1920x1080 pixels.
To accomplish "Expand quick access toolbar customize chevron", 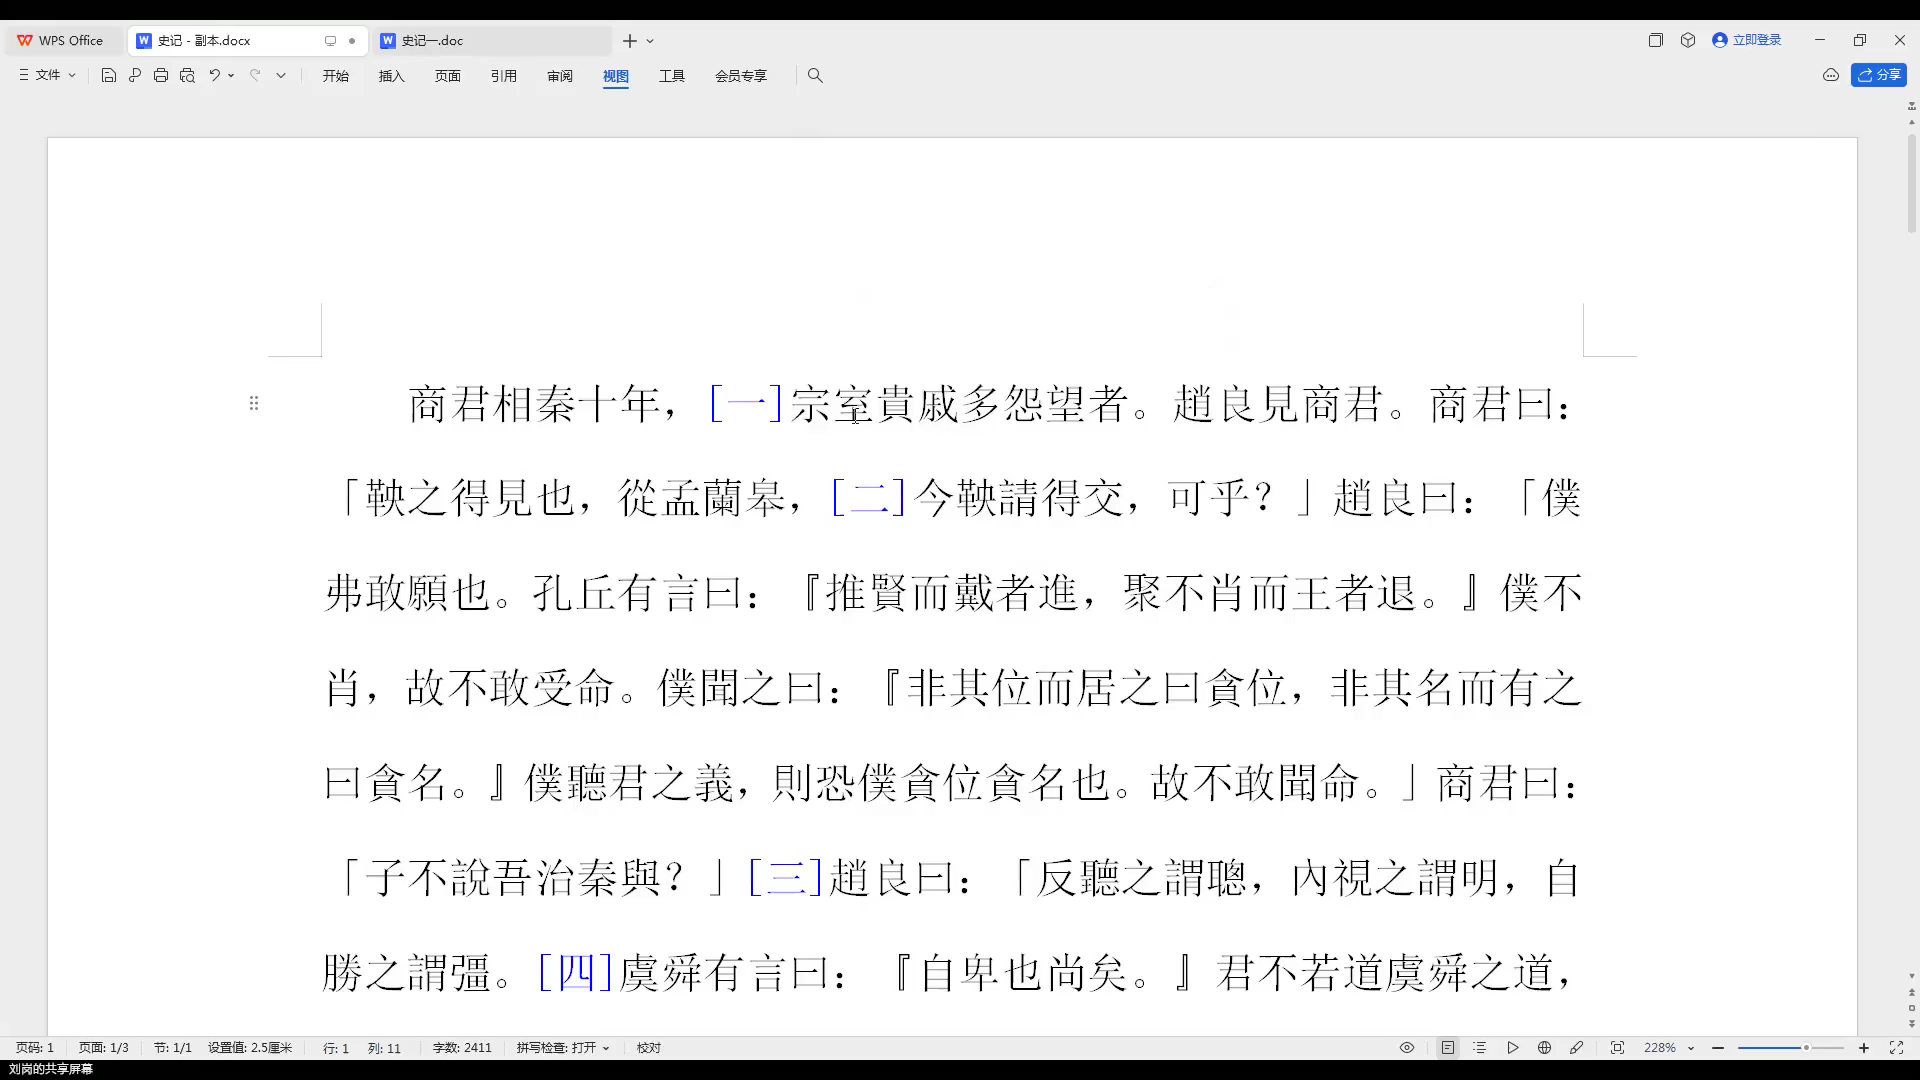I will coord(281,76).
